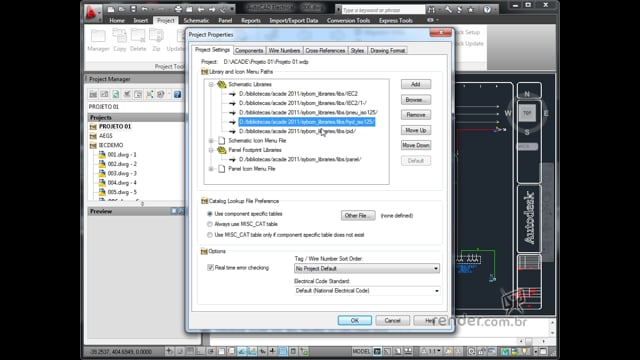Collapse the Panel Footprint Libraries tree node

[x=211, y=150]
